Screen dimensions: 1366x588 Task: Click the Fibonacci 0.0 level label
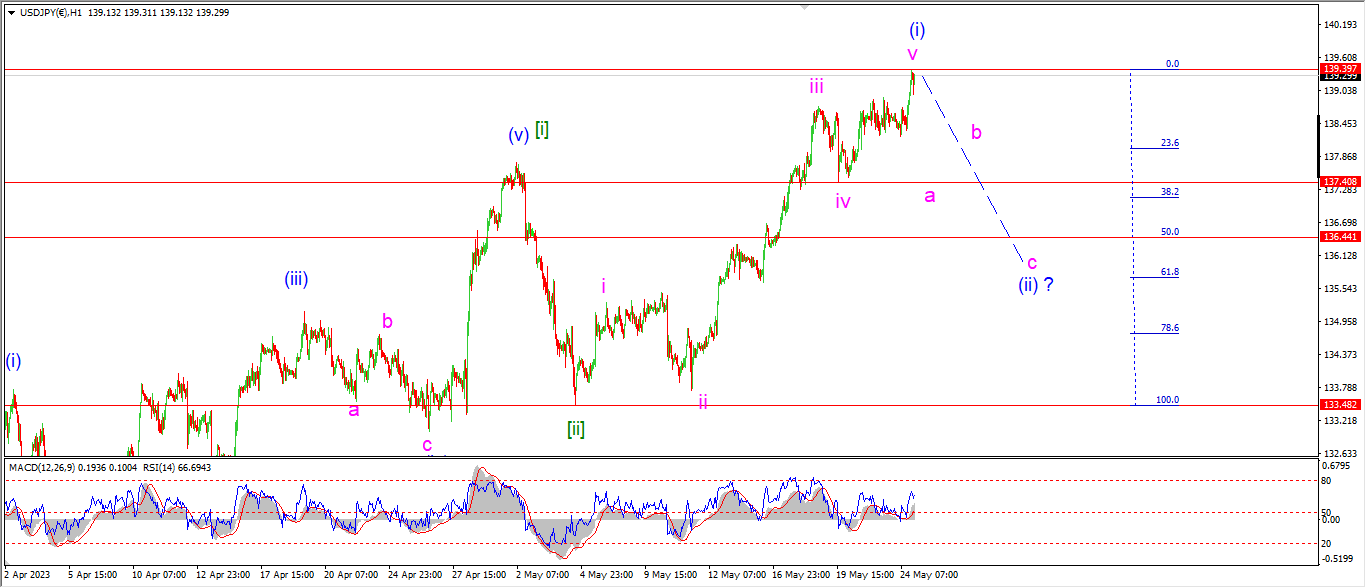[x=1172, y=64]
